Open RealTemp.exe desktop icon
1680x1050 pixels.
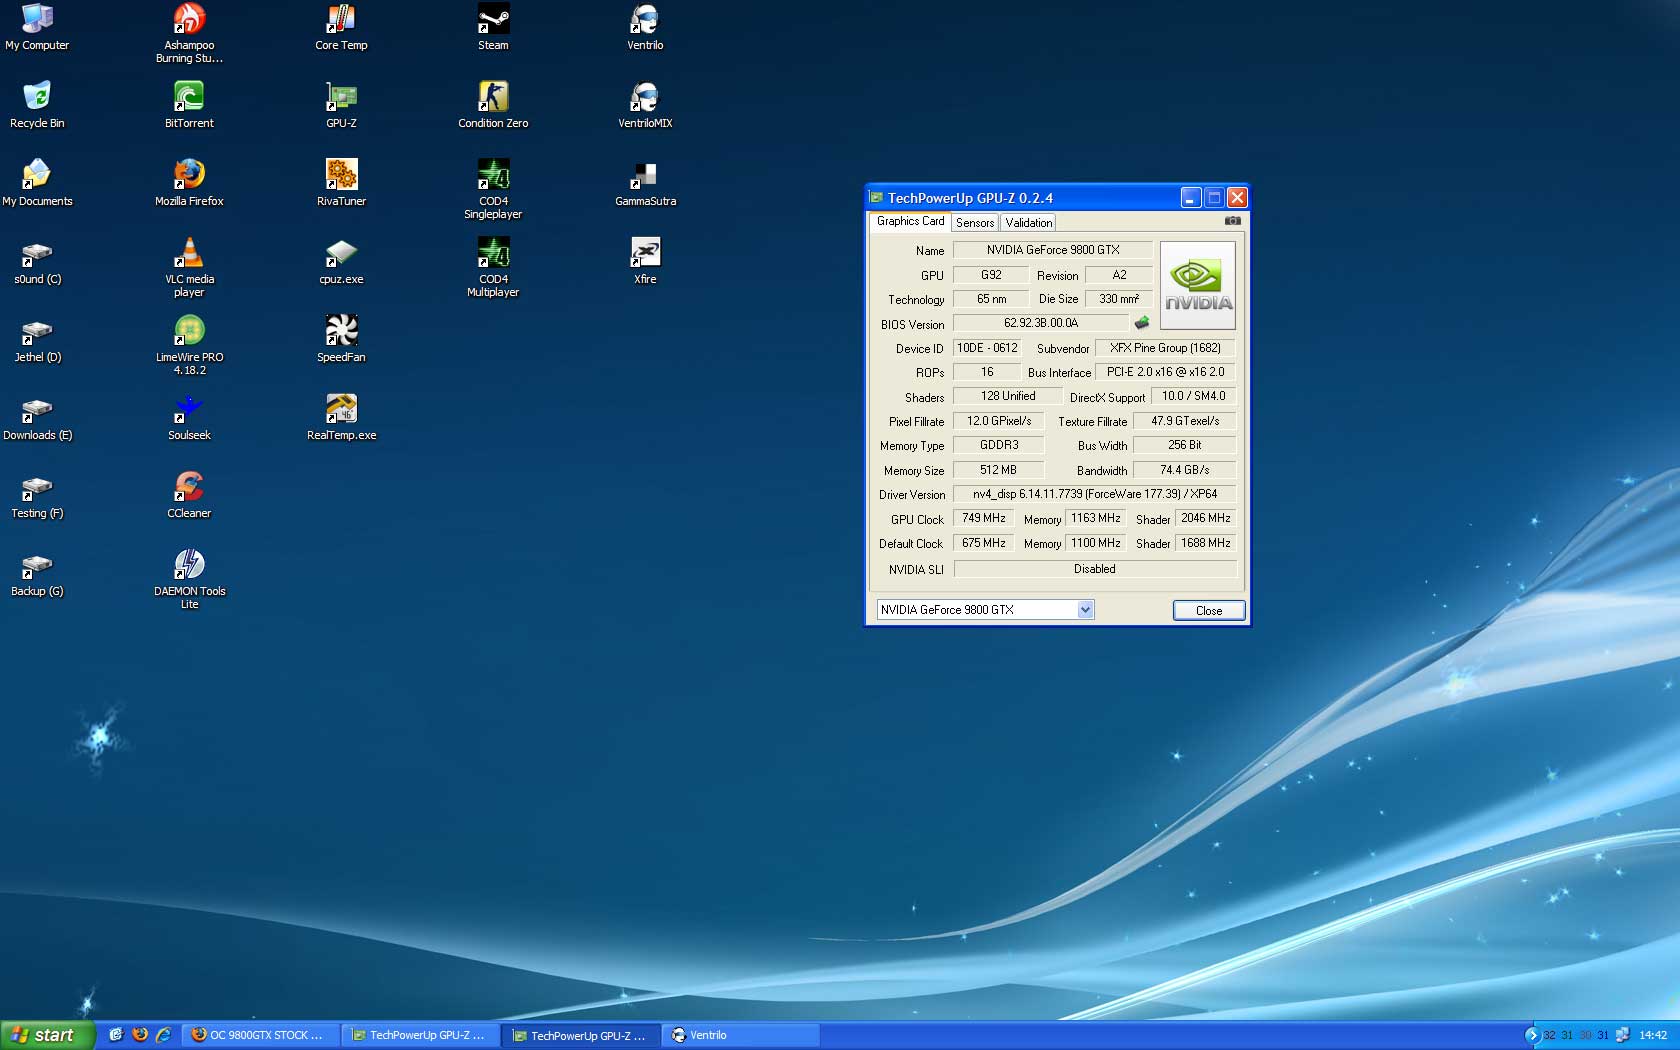341,417
